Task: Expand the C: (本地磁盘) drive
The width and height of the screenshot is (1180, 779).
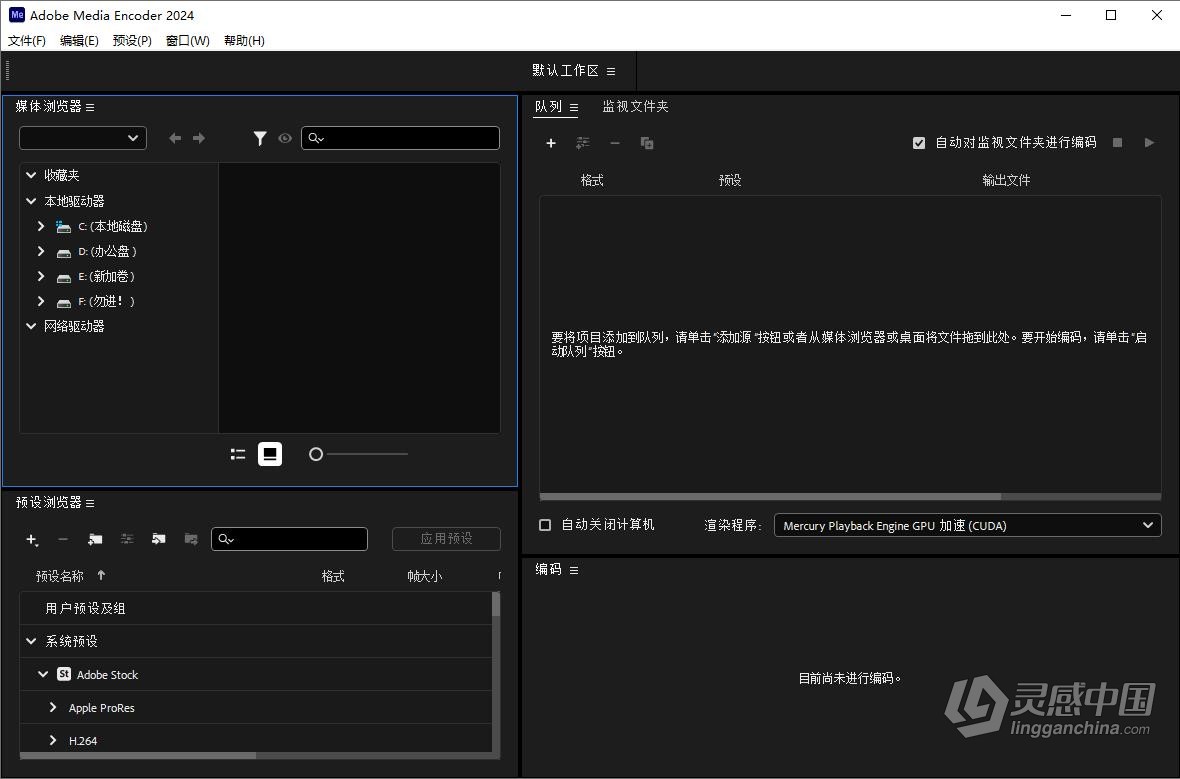Action: pos(41,226)
